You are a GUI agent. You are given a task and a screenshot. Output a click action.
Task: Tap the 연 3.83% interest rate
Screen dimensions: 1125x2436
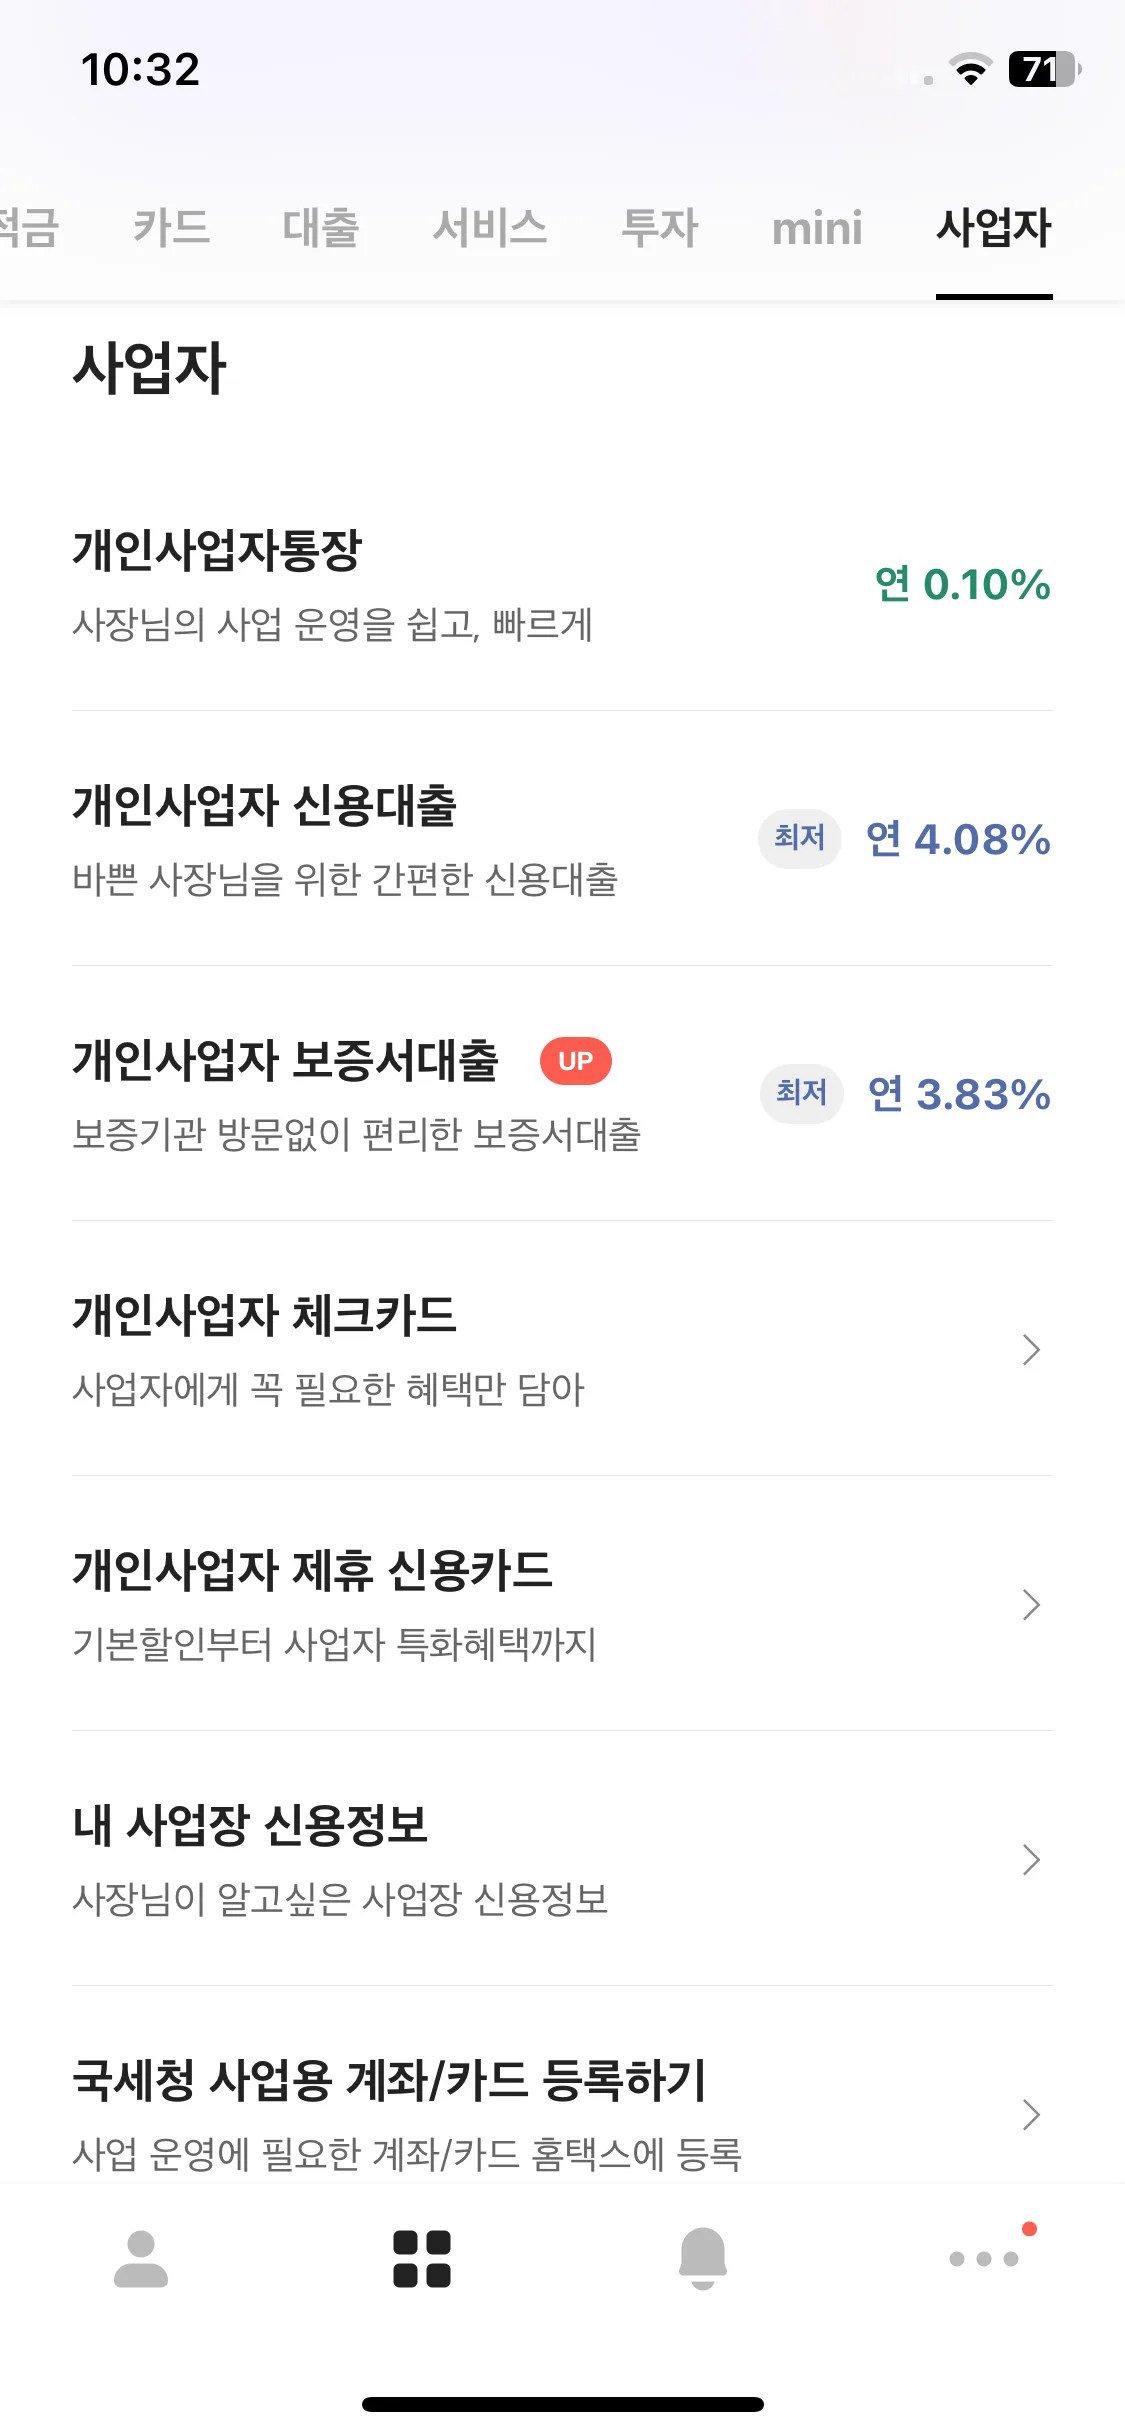point(960,1094)
